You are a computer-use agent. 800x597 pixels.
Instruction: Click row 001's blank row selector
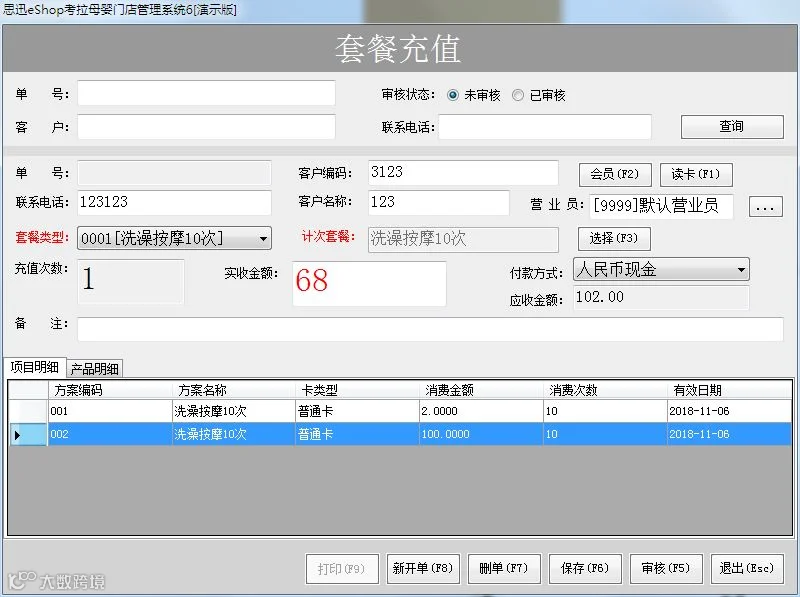click(x=28, y=411)
